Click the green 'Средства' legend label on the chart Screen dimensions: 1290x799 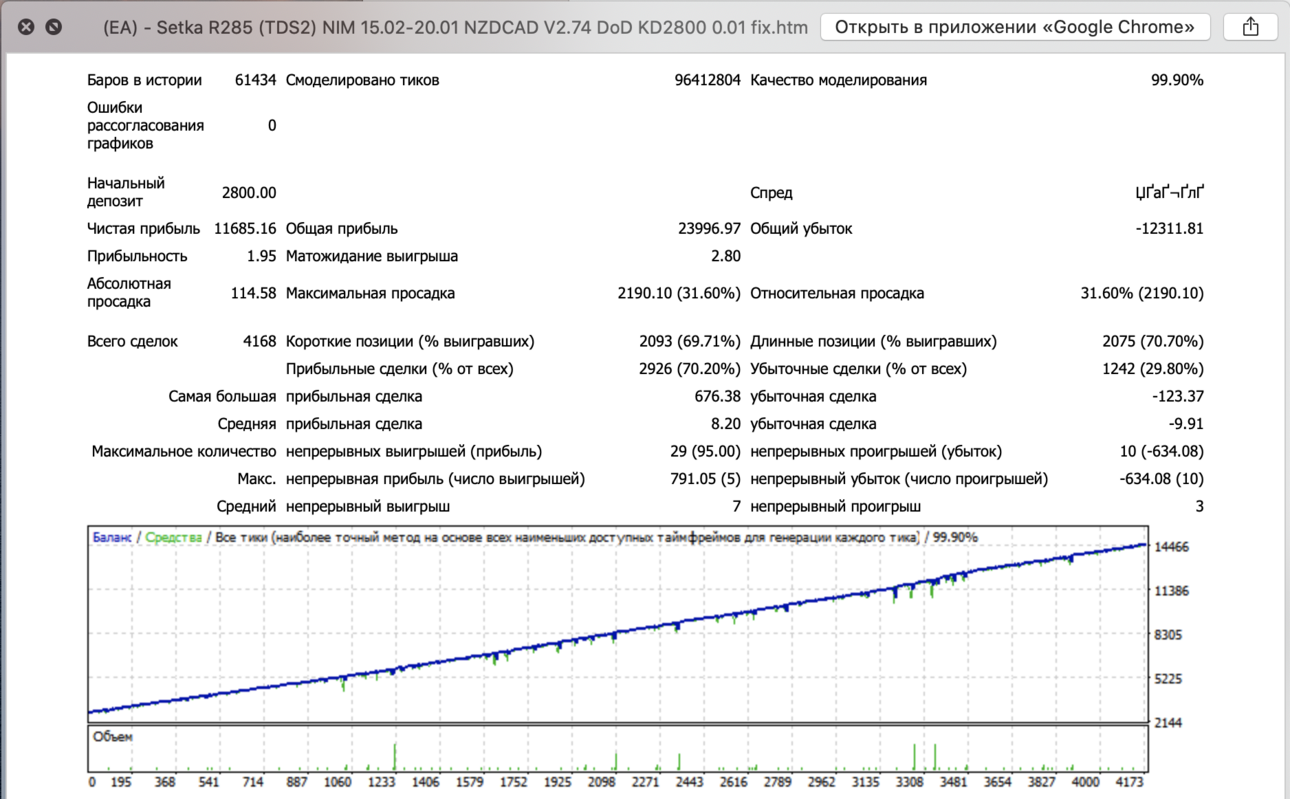tap(173, 537)
